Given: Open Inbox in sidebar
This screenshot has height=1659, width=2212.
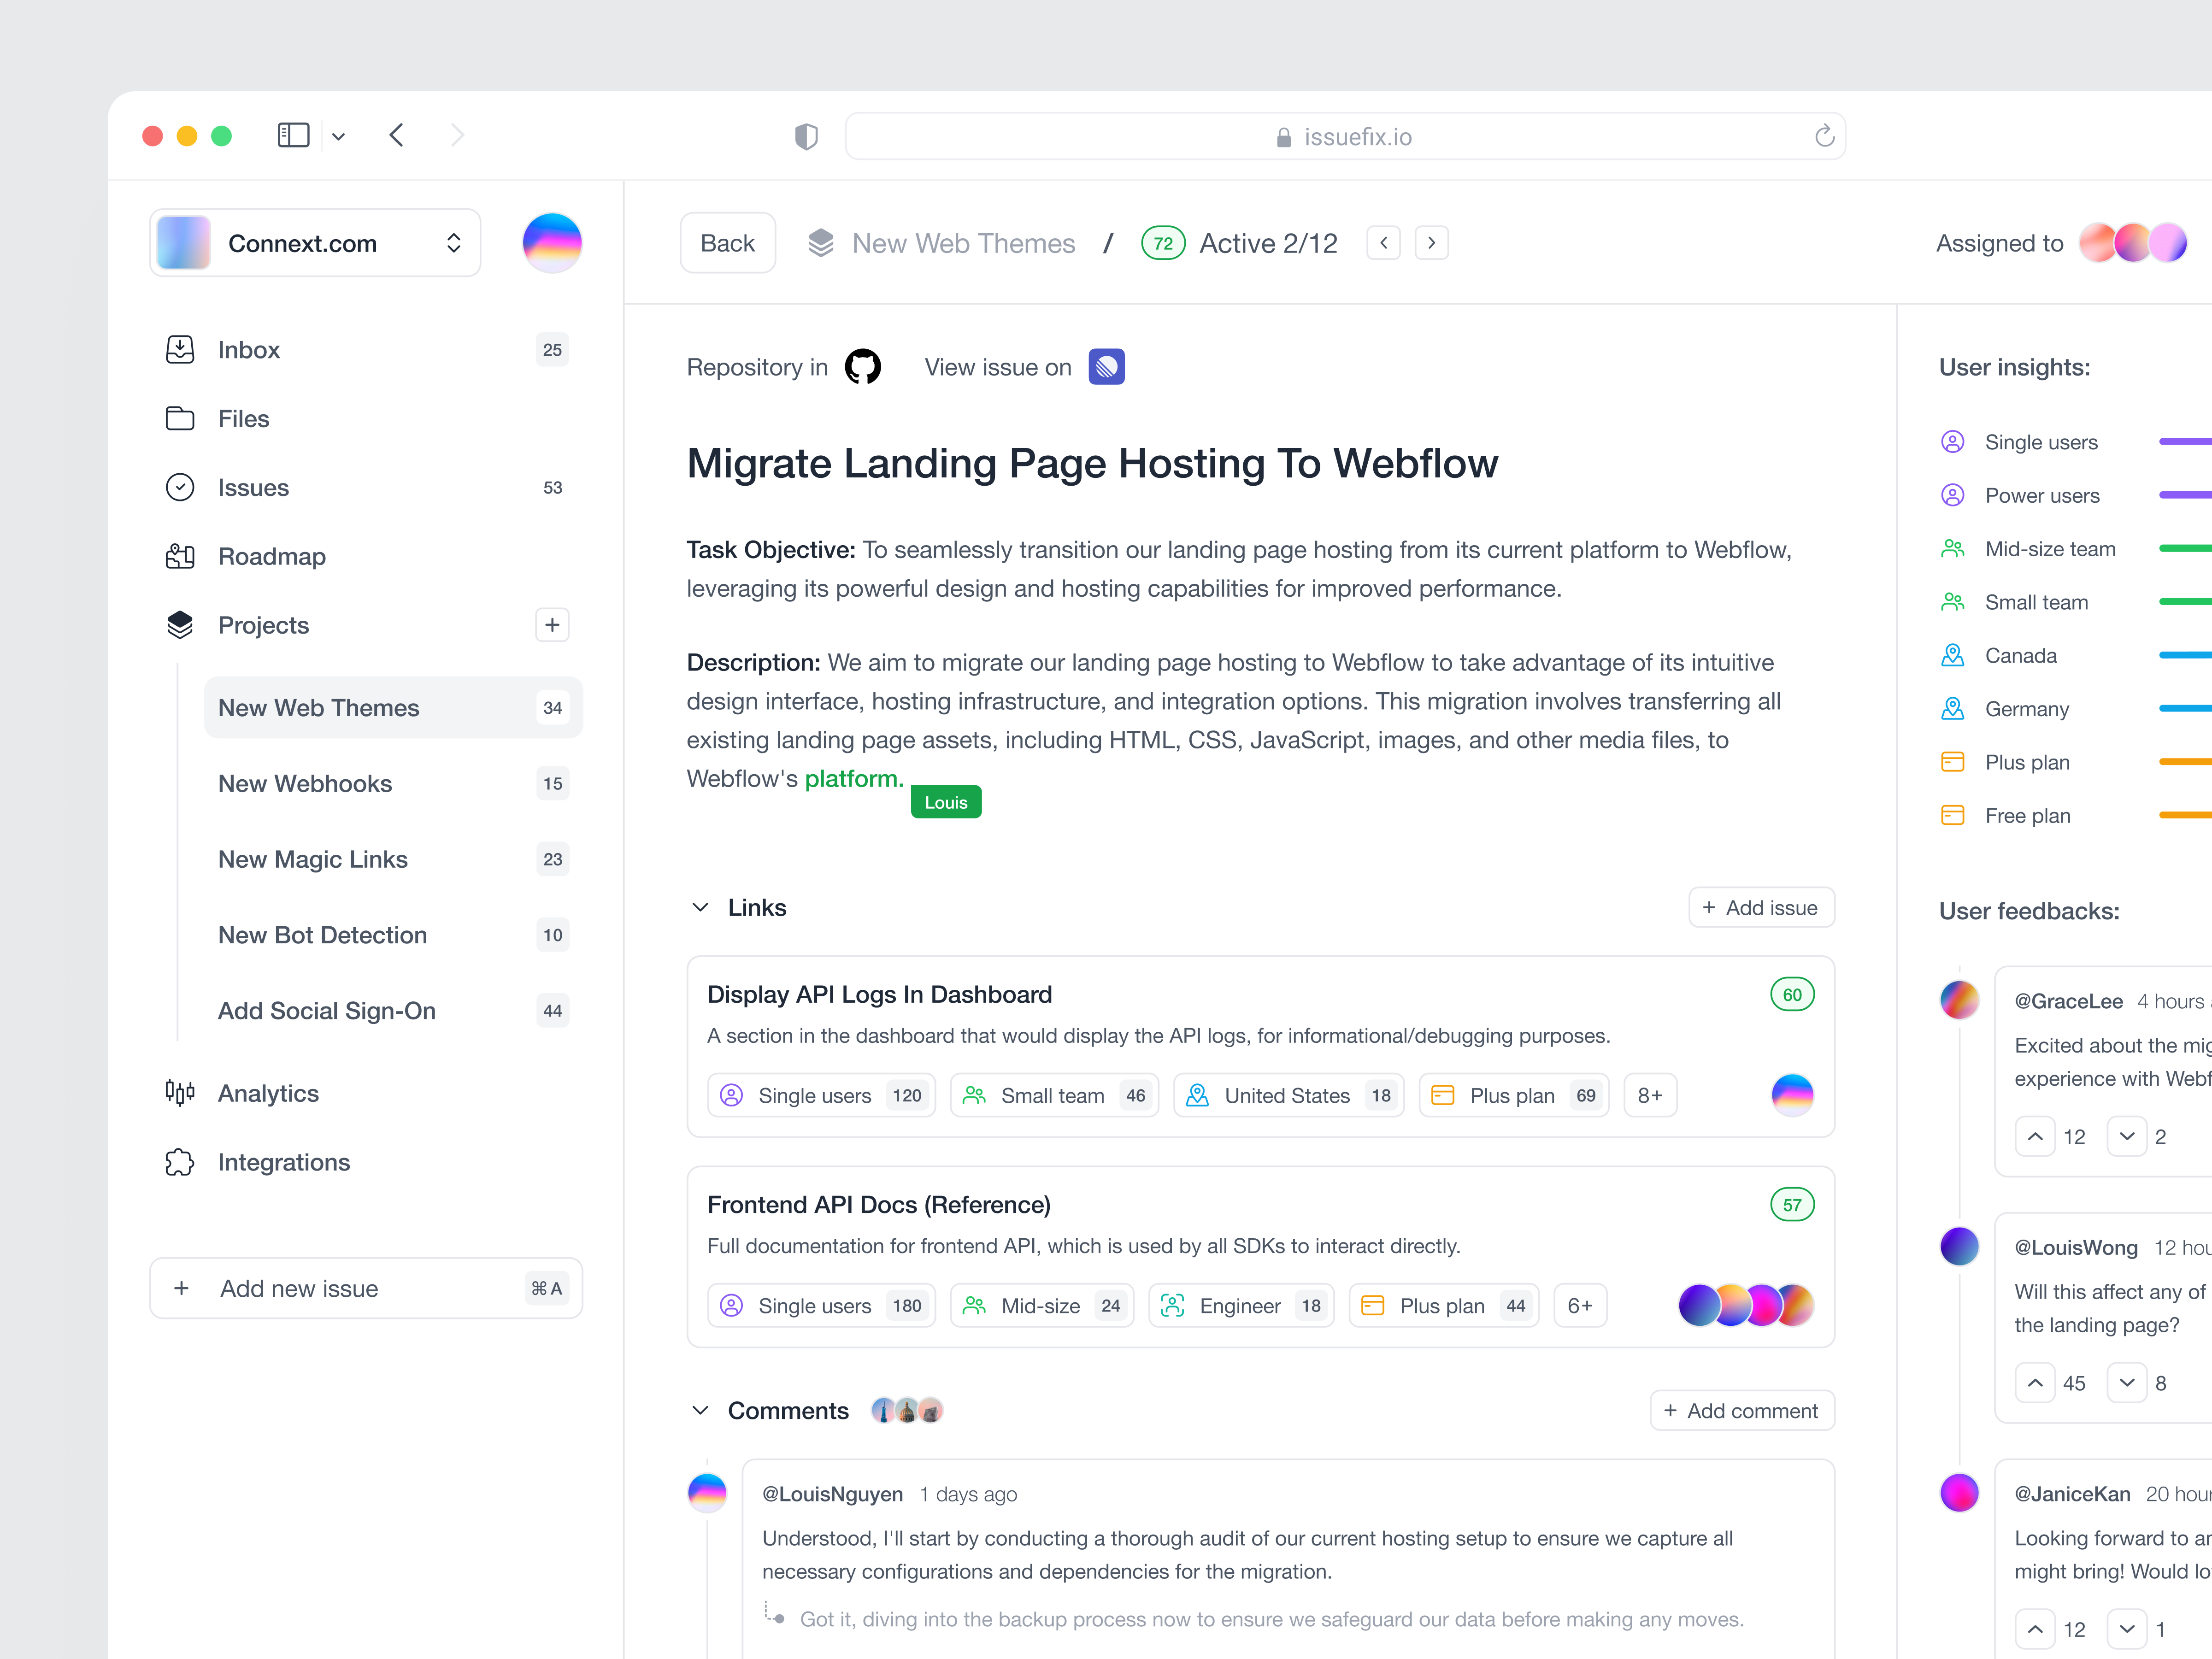Looking at the screenshot, I should click(x=366, y=350).
